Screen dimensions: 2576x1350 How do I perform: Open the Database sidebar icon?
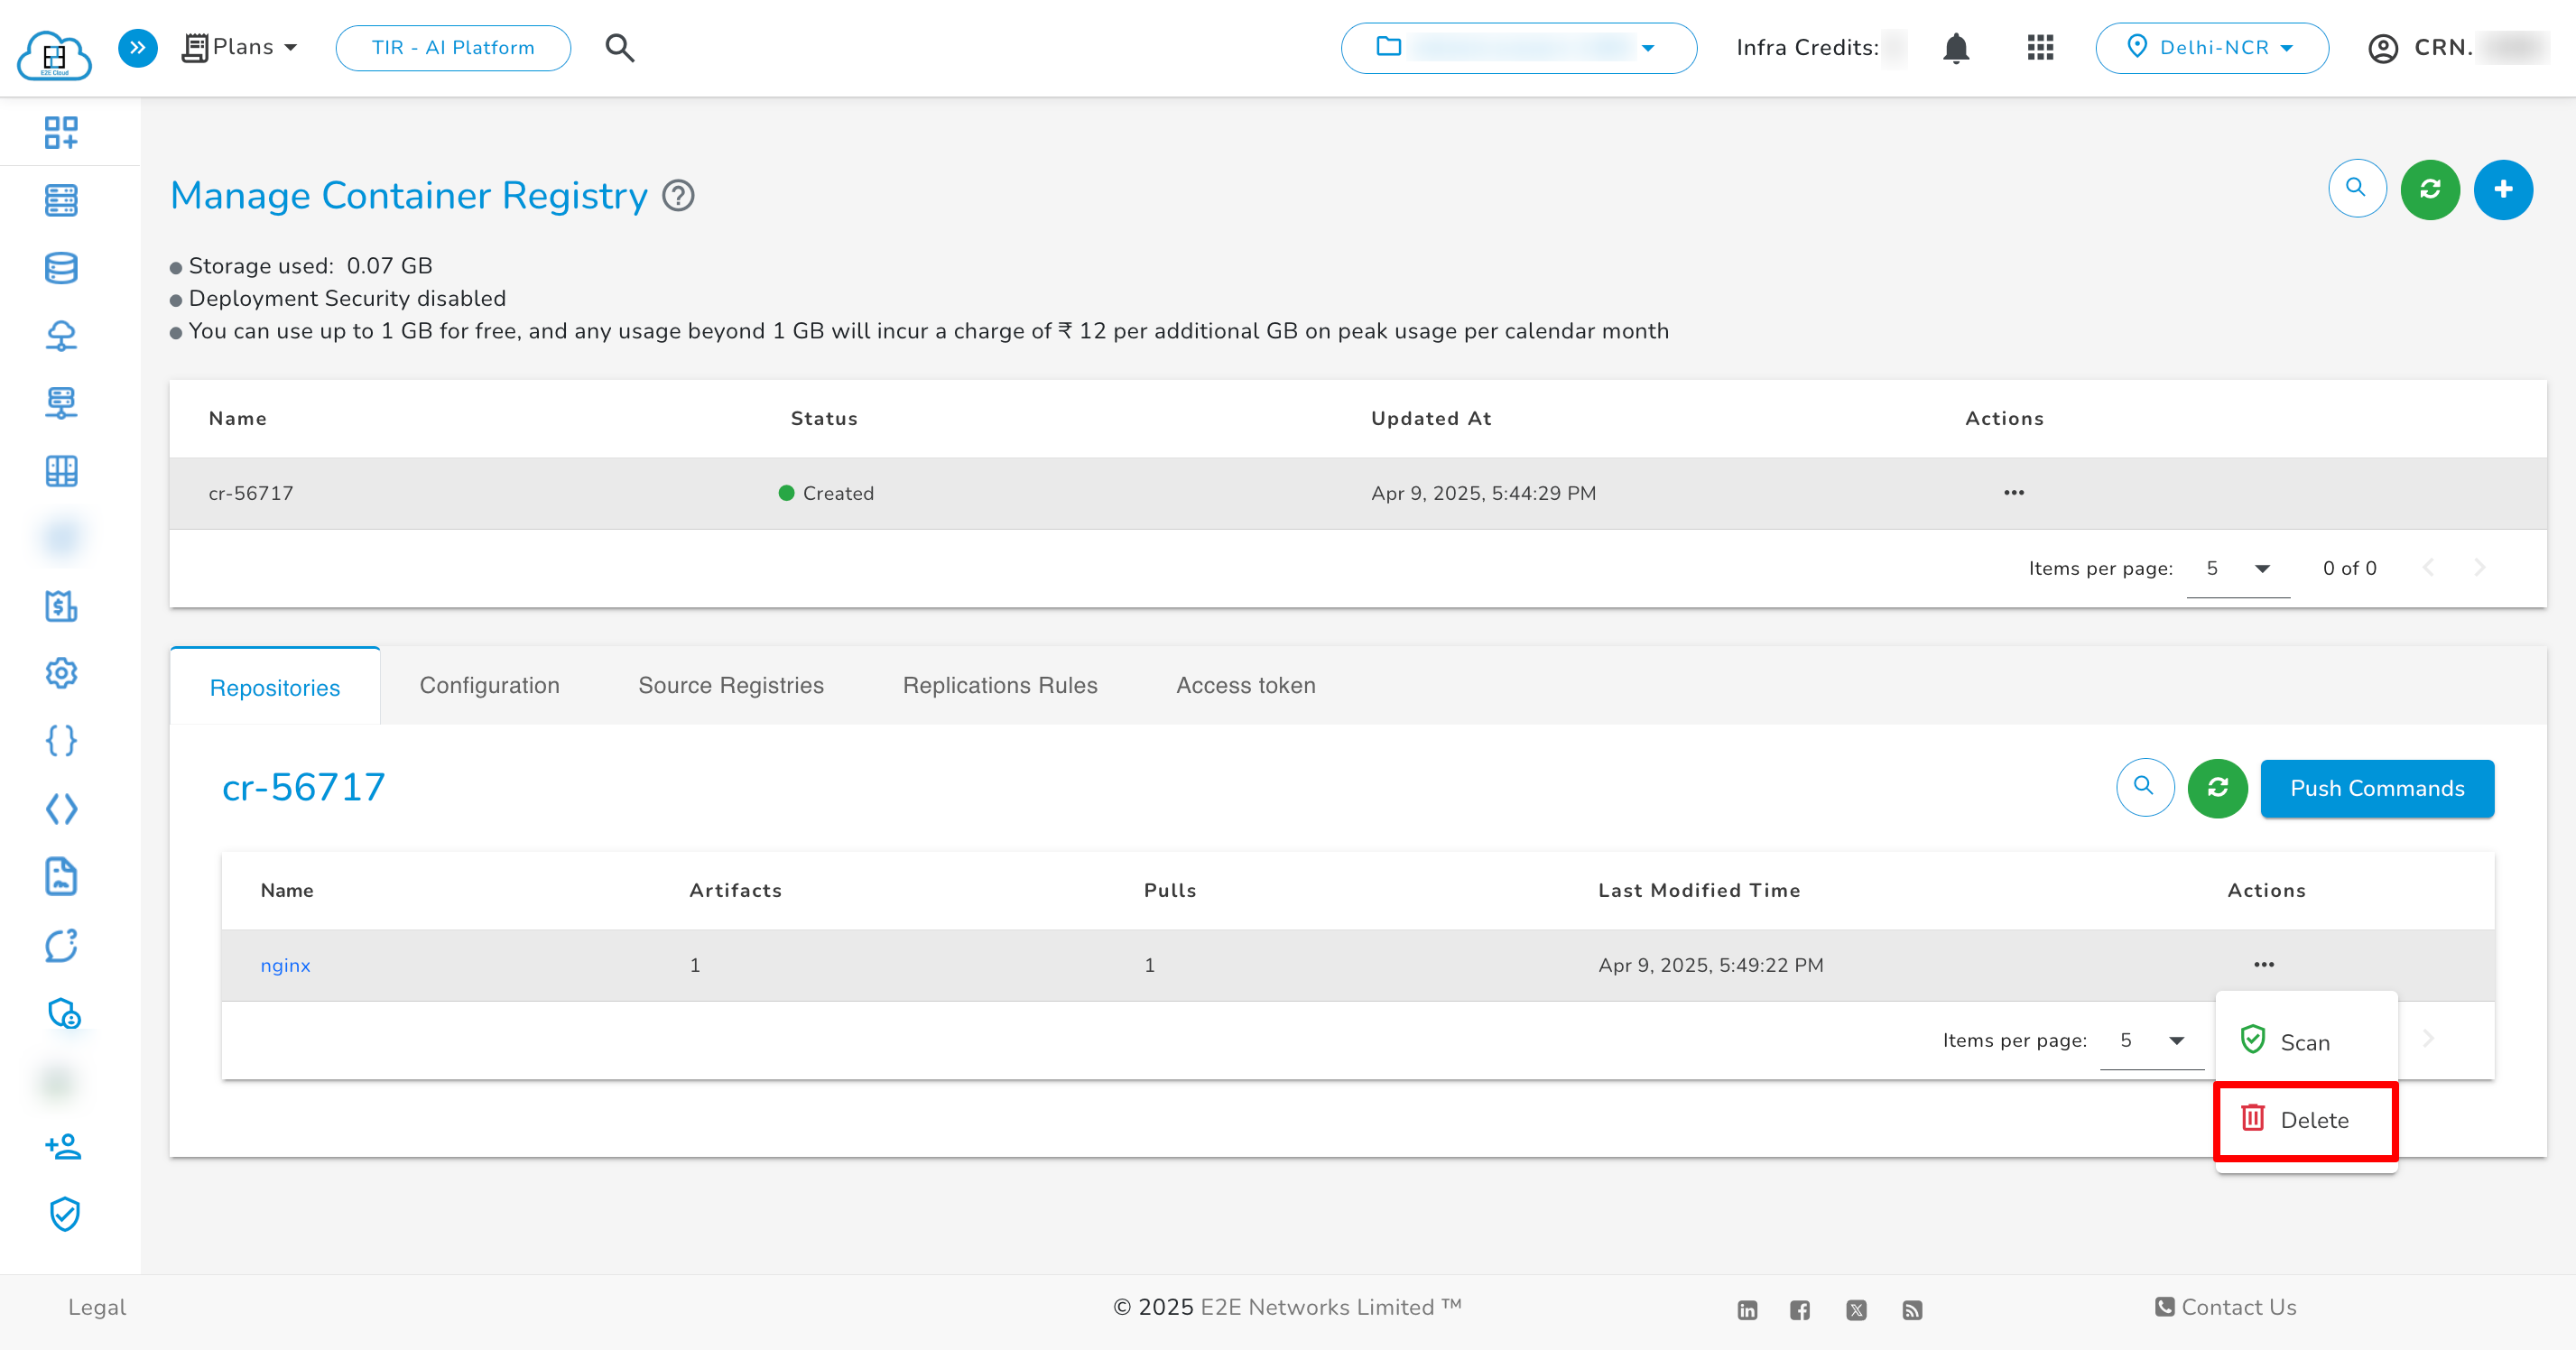(x=60, y=267)
